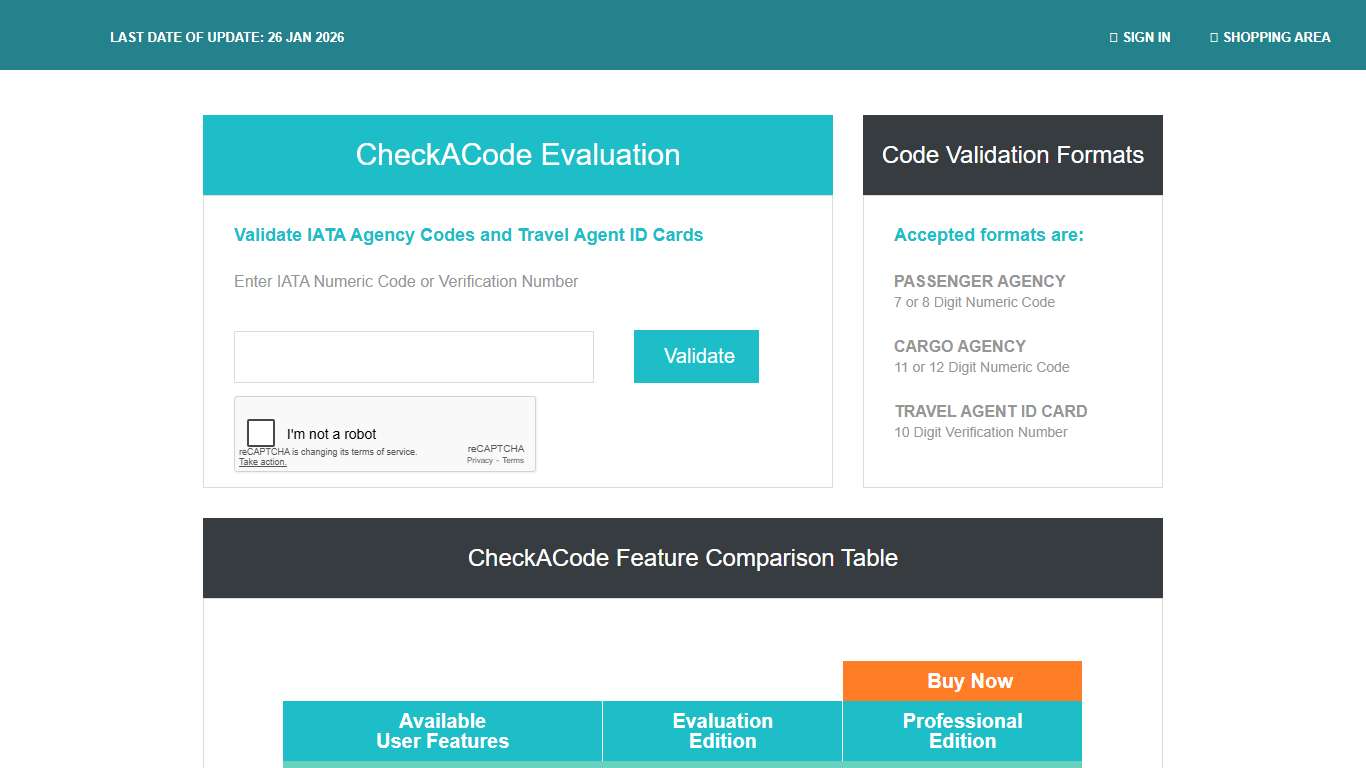Select the Evaluation Edition column header
The image size is (1366, 768).
722,731
